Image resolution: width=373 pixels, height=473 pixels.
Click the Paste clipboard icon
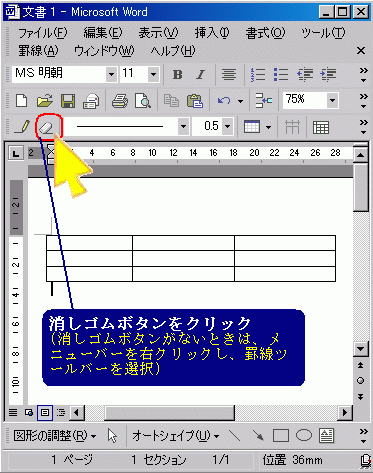[195, 101]
